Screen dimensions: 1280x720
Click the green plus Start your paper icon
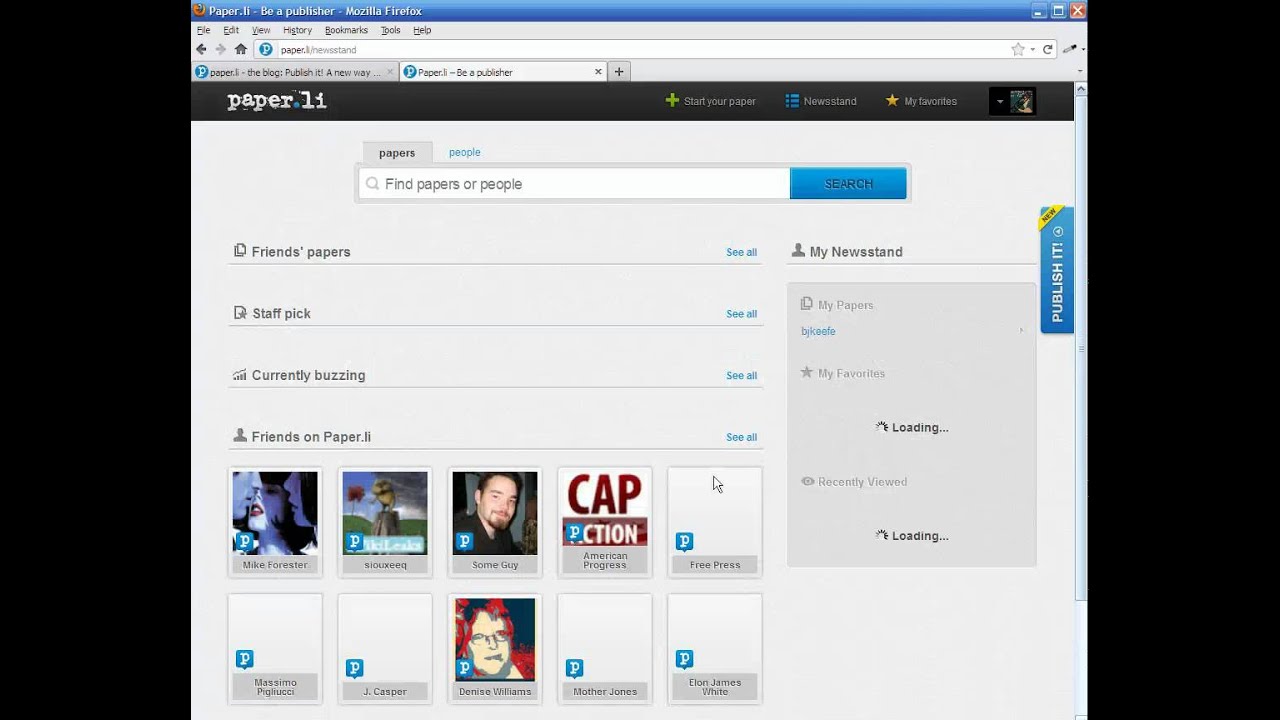point(672,100)
